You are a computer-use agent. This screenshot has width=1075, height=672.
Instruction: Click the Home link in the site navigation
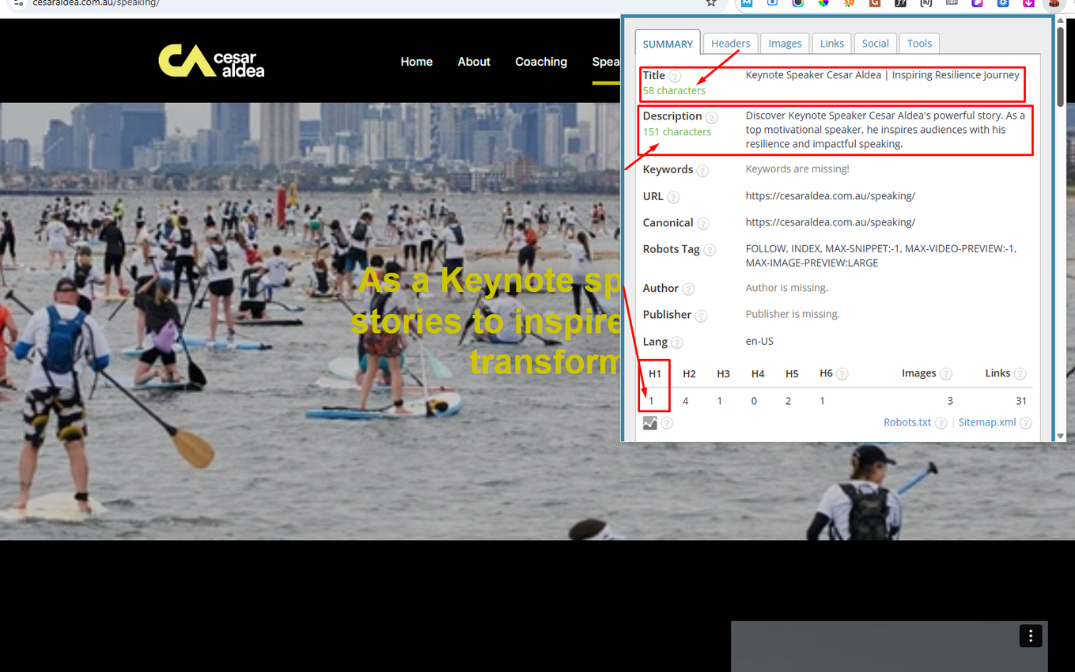tap(416, 62)
